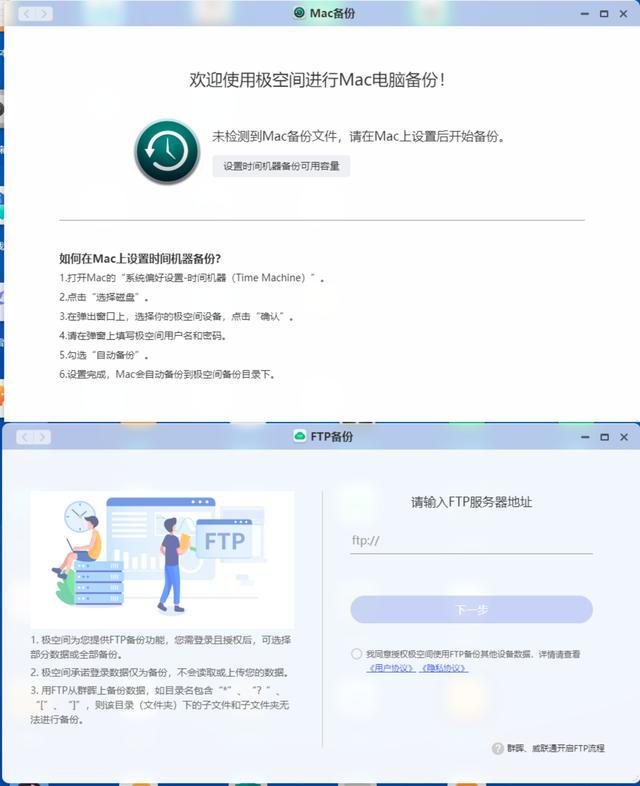This screenshot has height=786, width=640.
Task: Click step 1 about Time Machine preferences
Action: click(x=192, y=278)
